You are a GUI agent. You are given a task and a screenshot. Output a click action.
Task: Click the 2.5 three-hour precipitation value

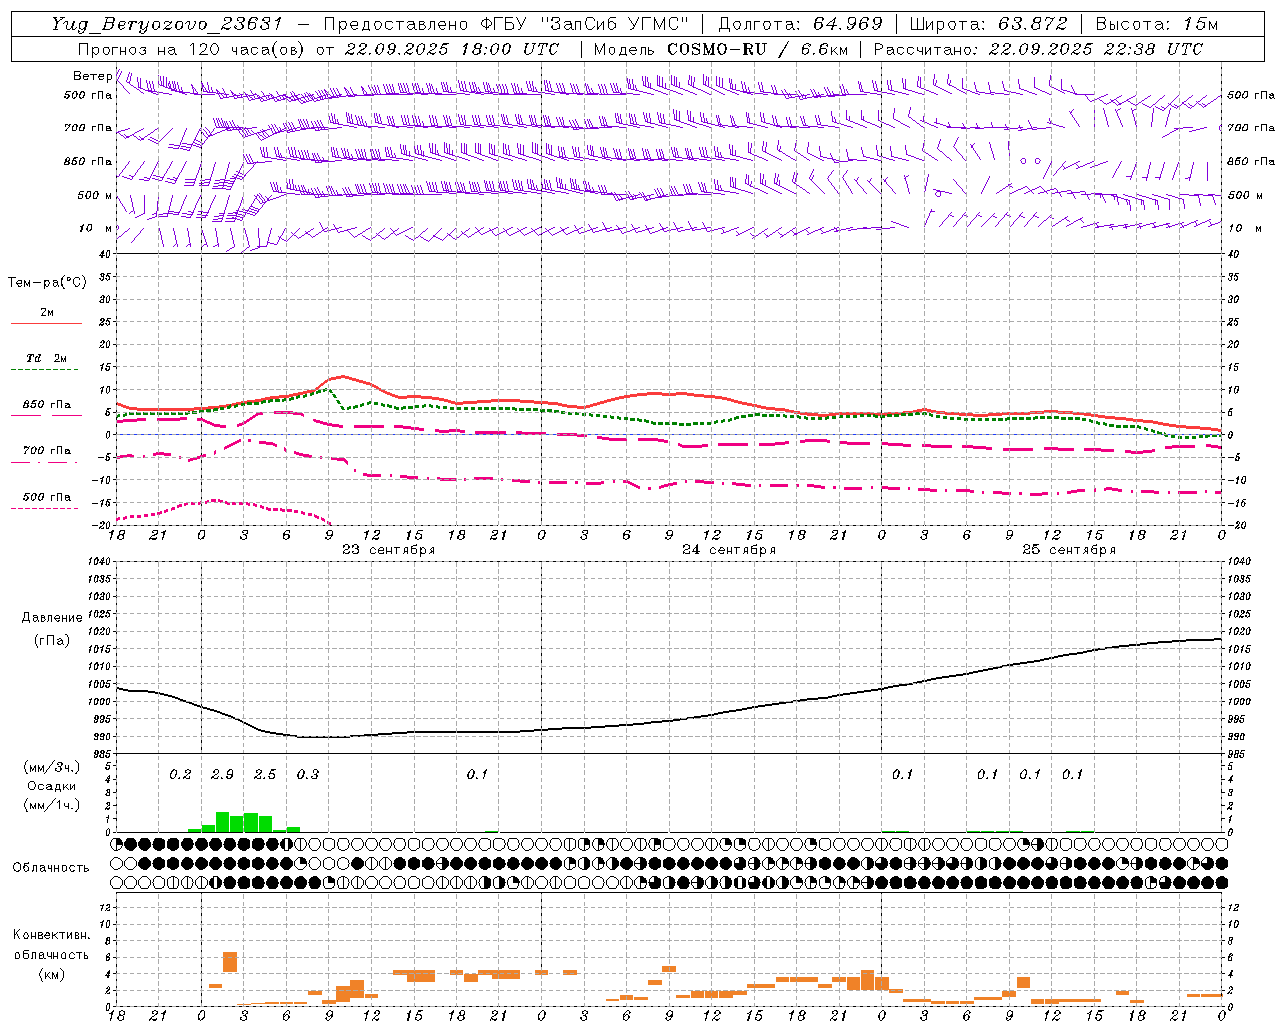pos(265,774)
